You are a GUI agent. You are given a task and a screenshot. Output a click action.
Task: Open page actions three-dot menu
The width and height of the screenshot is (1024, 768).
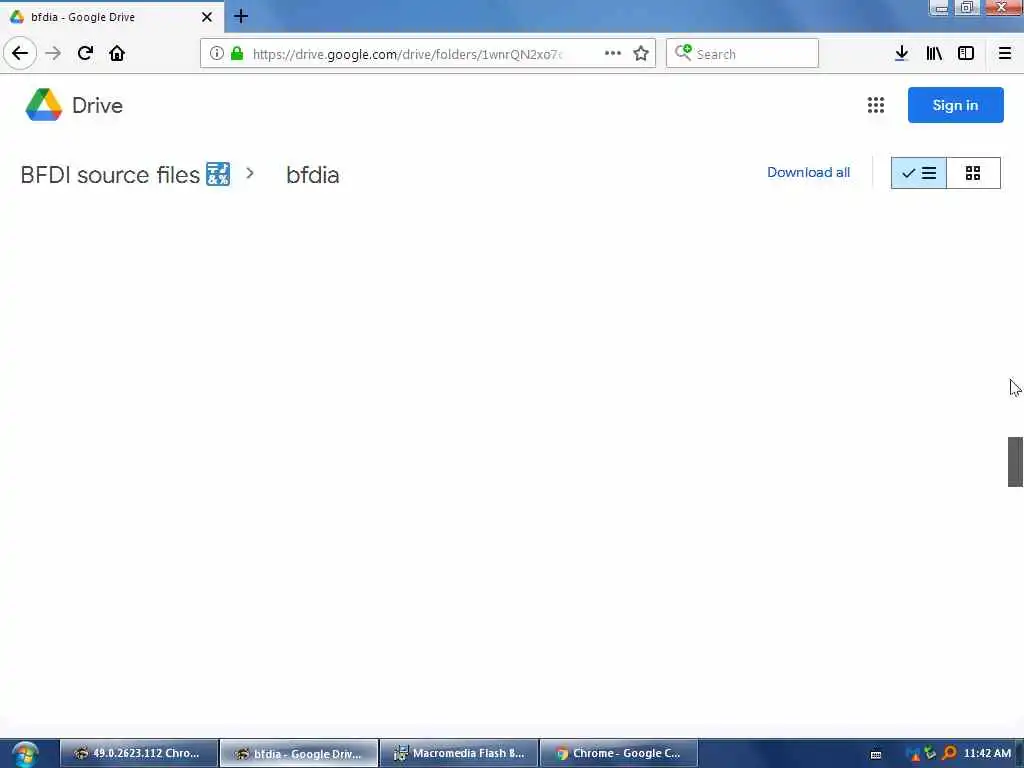pos(613,54)
